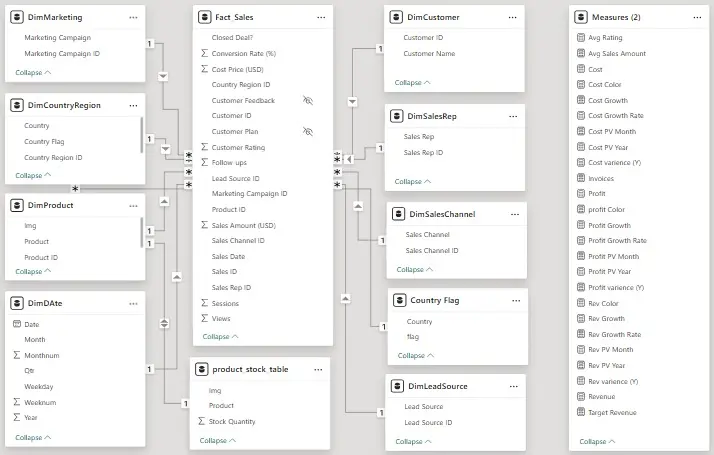The image size is (714, 455).
Task: Click calculator icon beside Avg Rating measure
Action: (581, 37)
